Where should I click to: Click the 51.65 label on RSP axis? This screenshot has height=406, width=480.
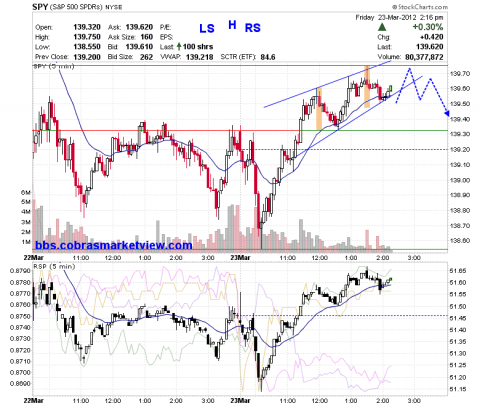(x=457, y=271)
